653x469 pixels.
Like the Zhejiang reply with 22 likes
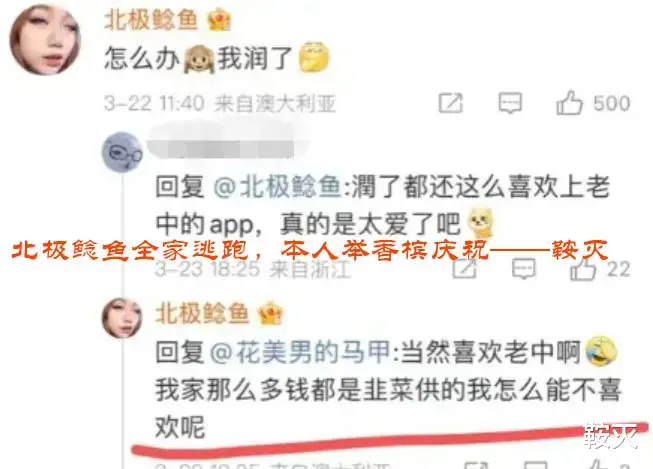[x=583, y=269]
